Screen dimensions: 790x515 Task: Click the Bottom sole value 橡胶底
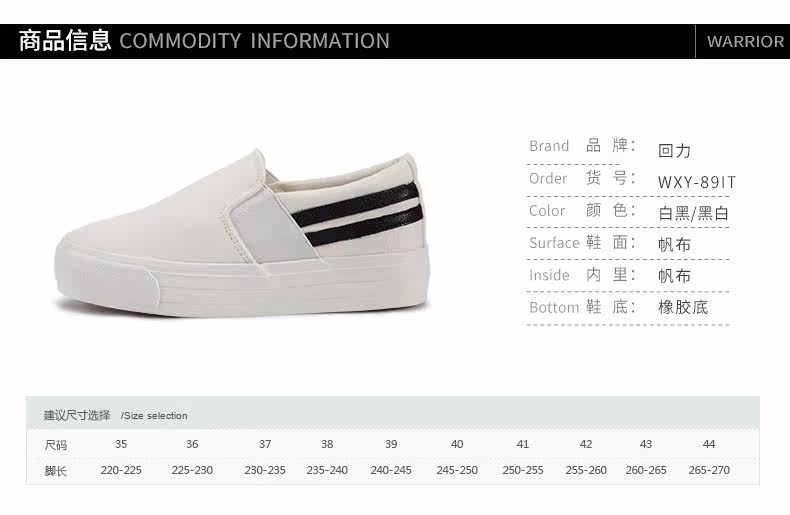(683, 307)
